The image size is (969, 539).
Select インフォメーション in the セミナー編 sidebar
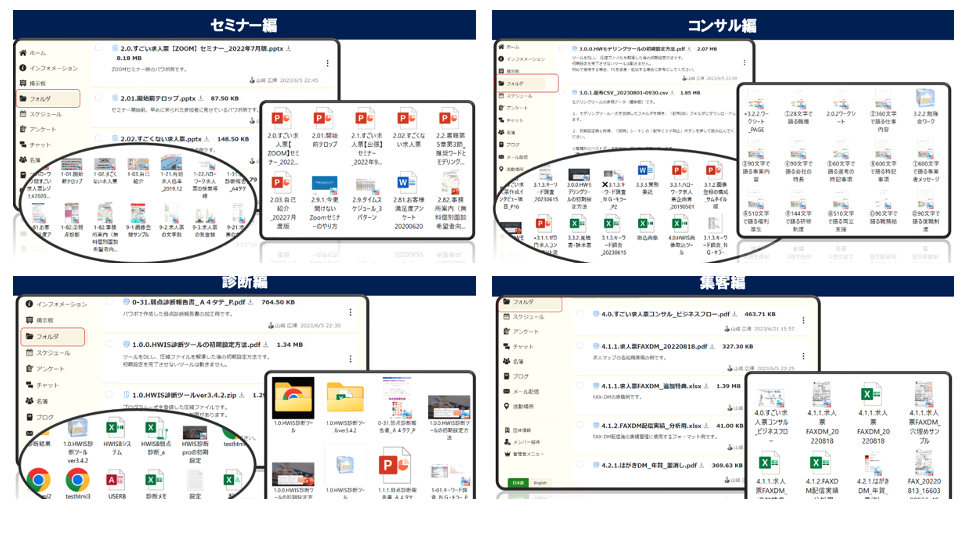(x=48, y=68)
